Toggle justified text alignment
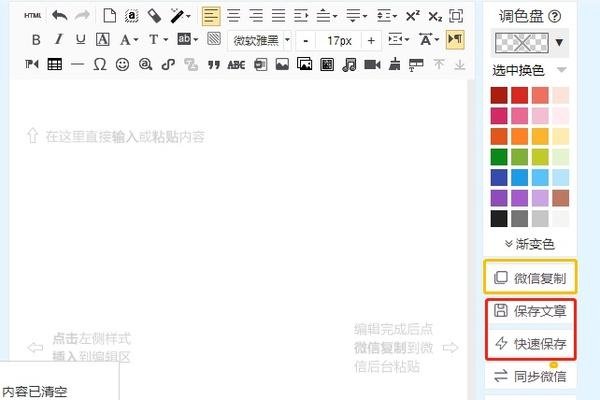The image size is (600, 400). click(279, 16)
